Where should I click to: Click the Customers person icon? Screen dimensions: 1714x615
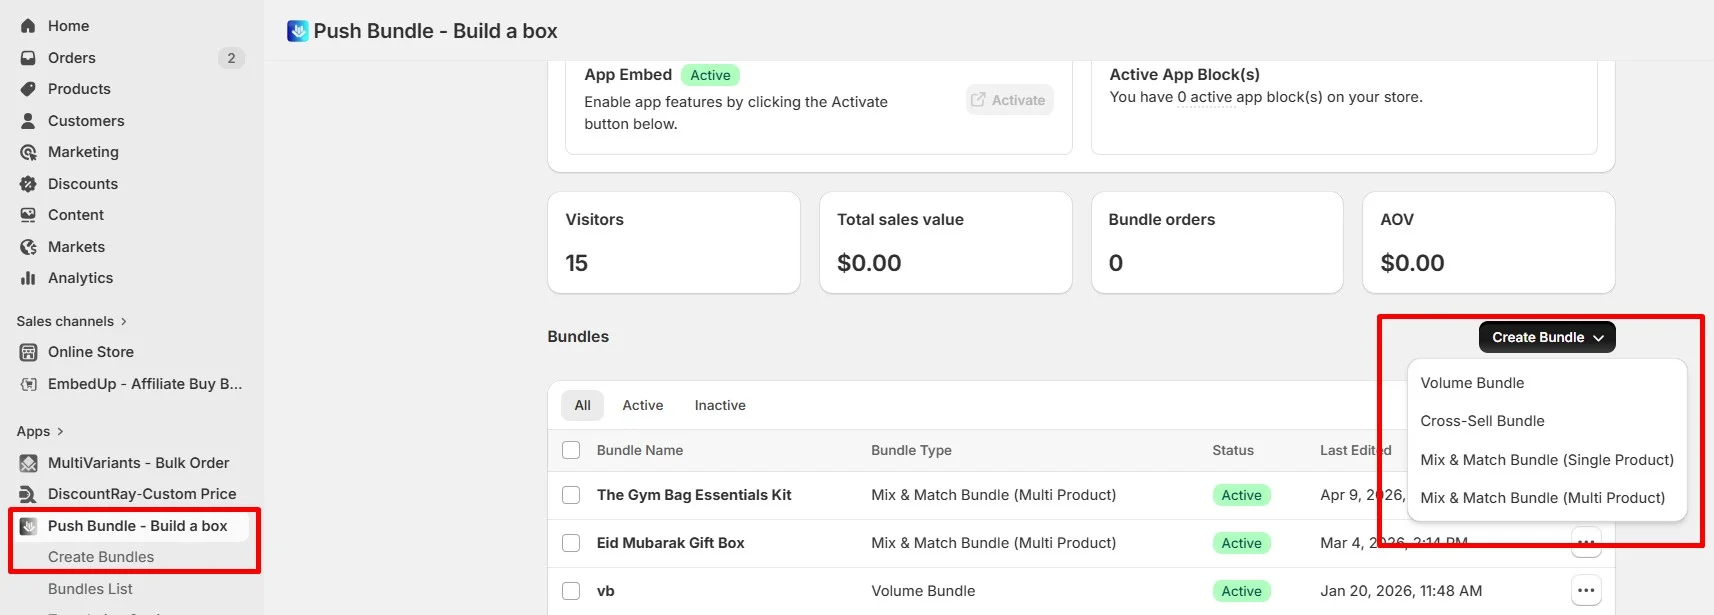(28, 121)
